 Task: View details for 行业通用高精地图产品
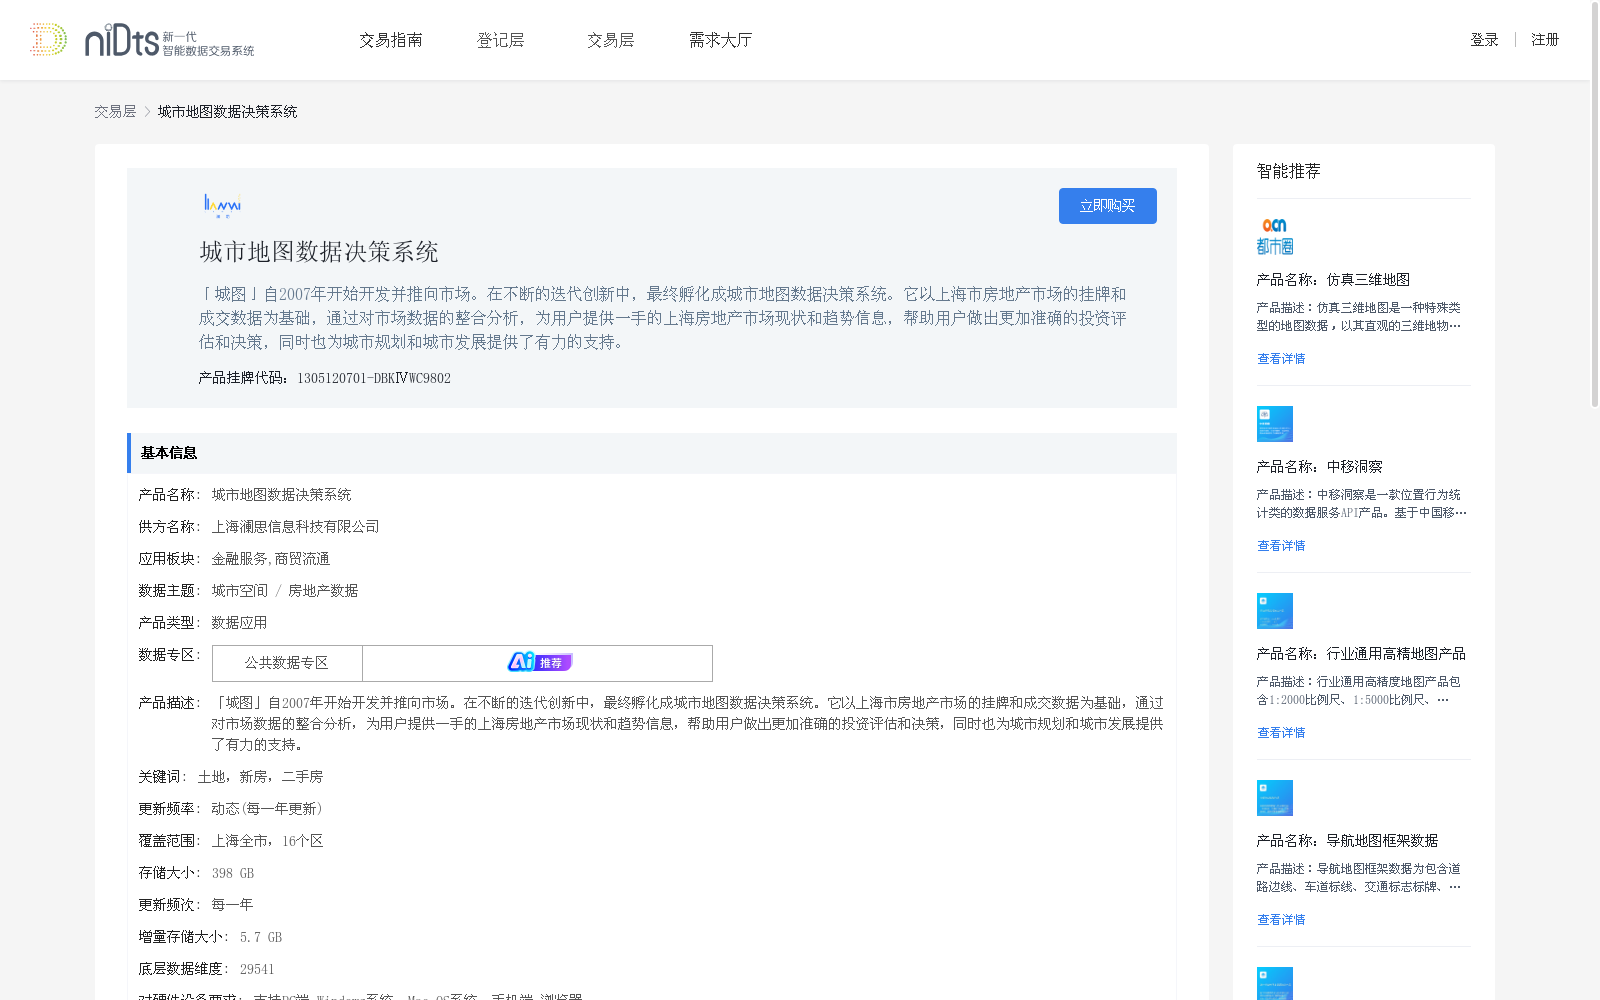pos(1281,733)
